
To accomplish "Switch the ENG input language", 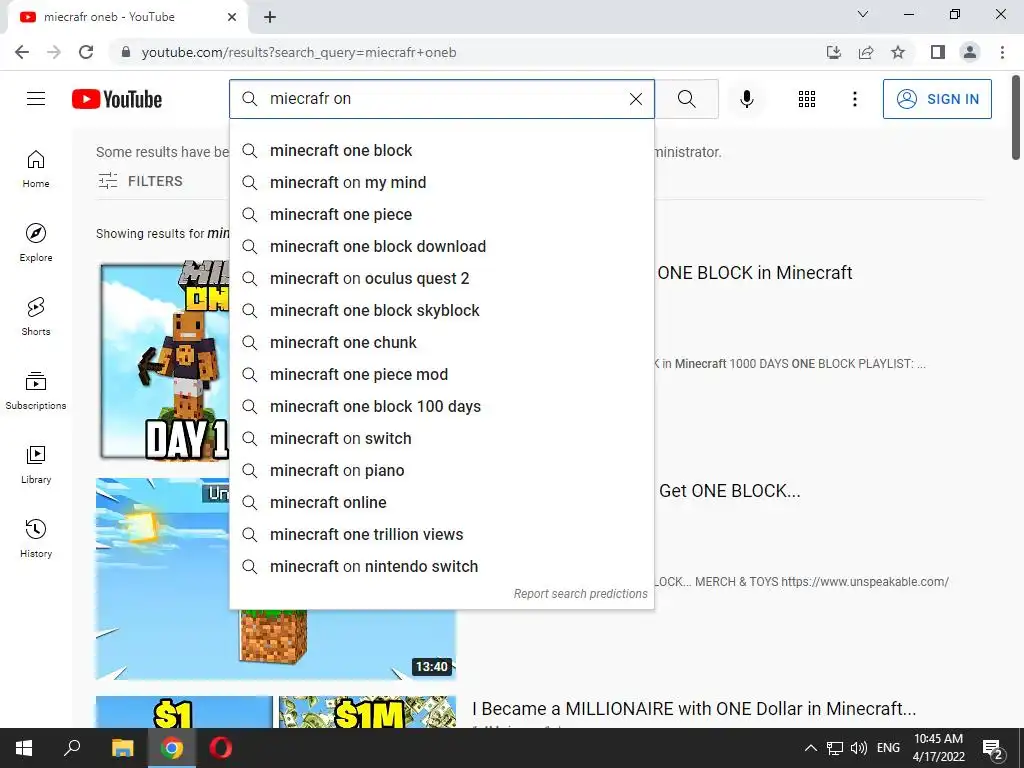I will pos(888,748).
